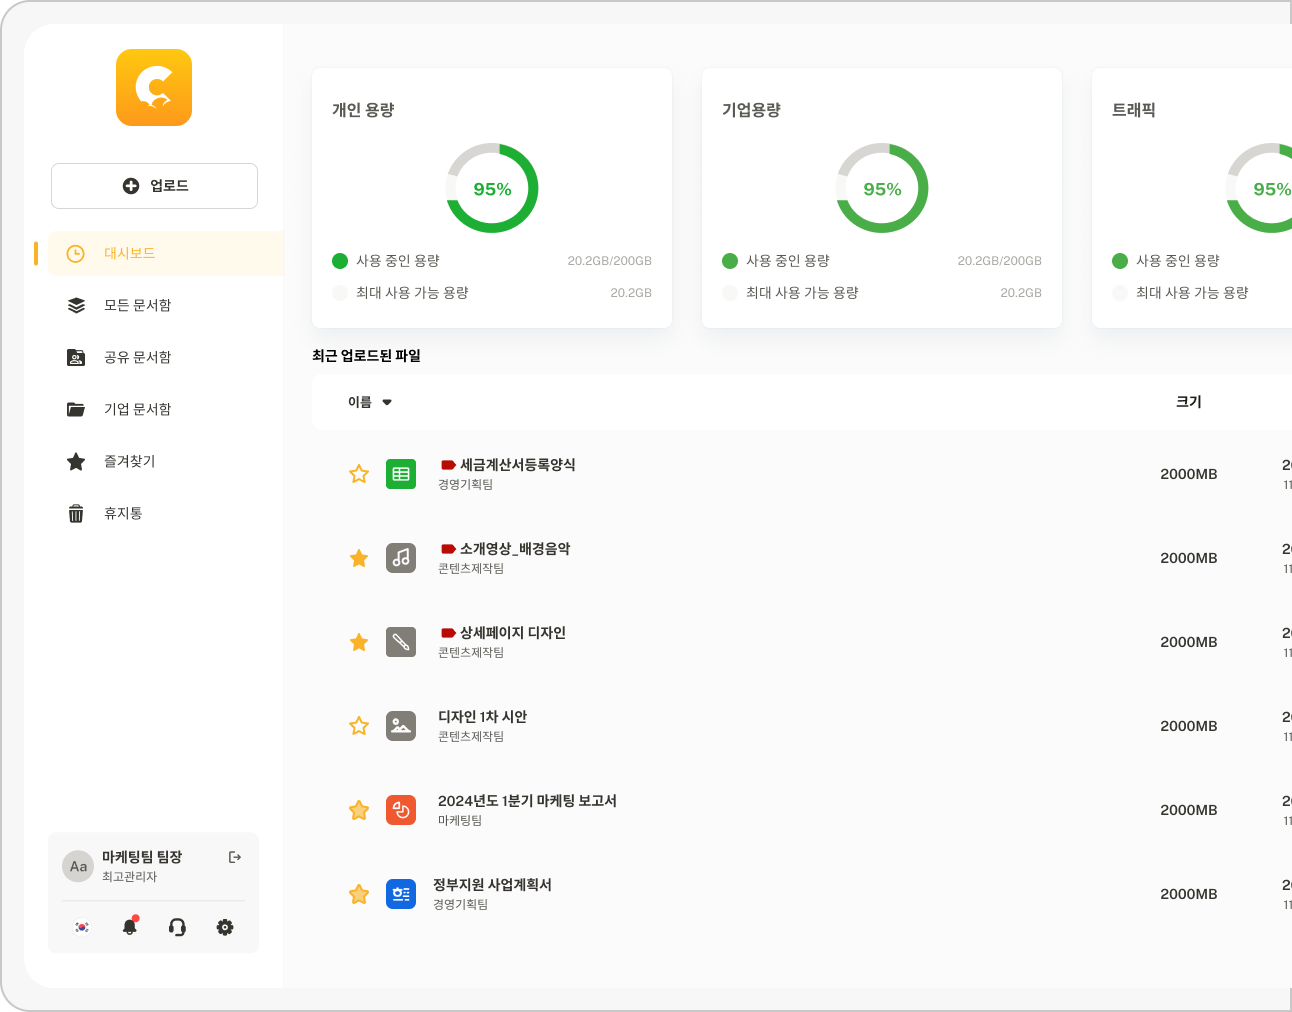The width and height of the screenshot is (1292, 1012).
Task: Click the 업로드 upload button
Action: click(x=154, y=186)
